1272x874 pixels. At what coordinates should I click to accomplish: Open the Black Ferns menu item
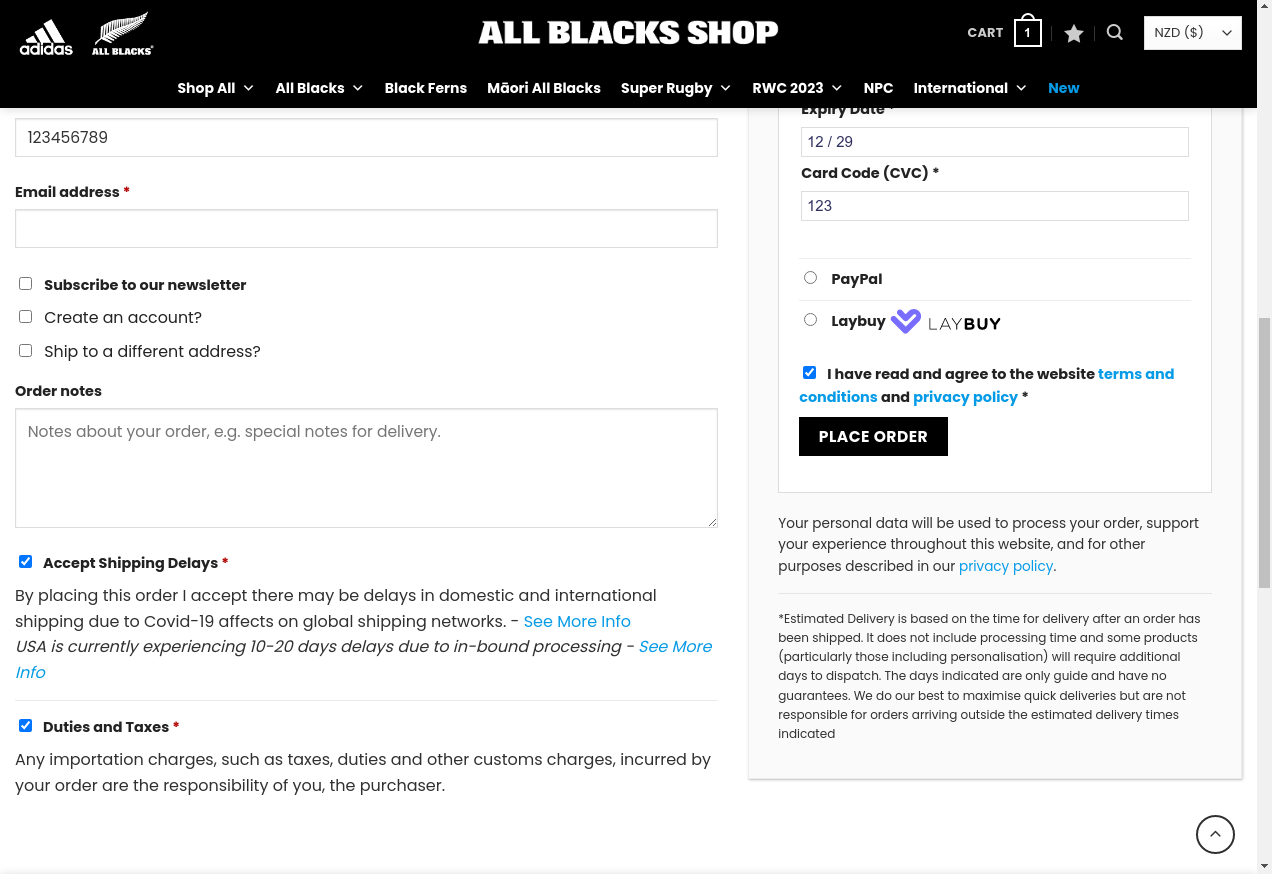coord(426,88)
